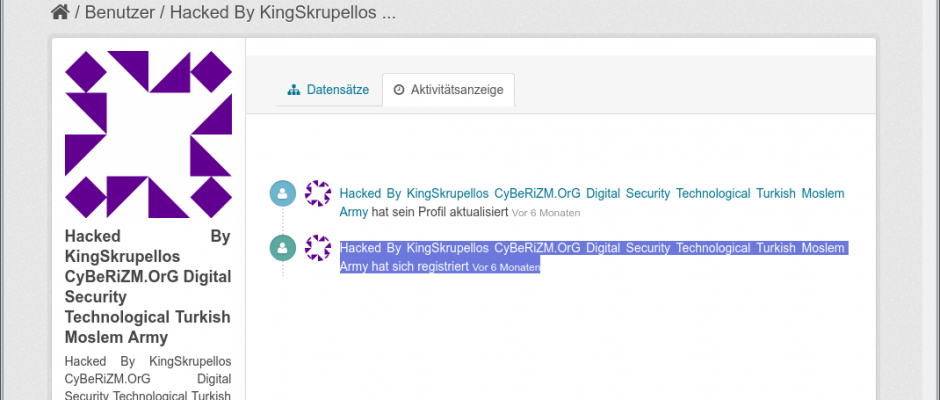Click teal user icon for registration activity

click(x=283, y=248)
